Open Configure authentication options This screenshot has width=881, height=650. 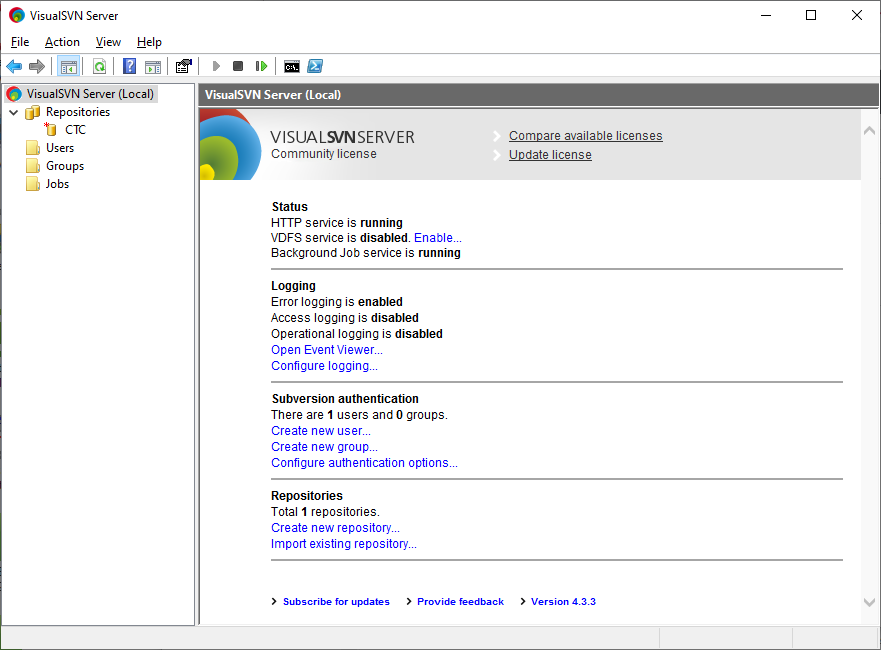(364, 463)
